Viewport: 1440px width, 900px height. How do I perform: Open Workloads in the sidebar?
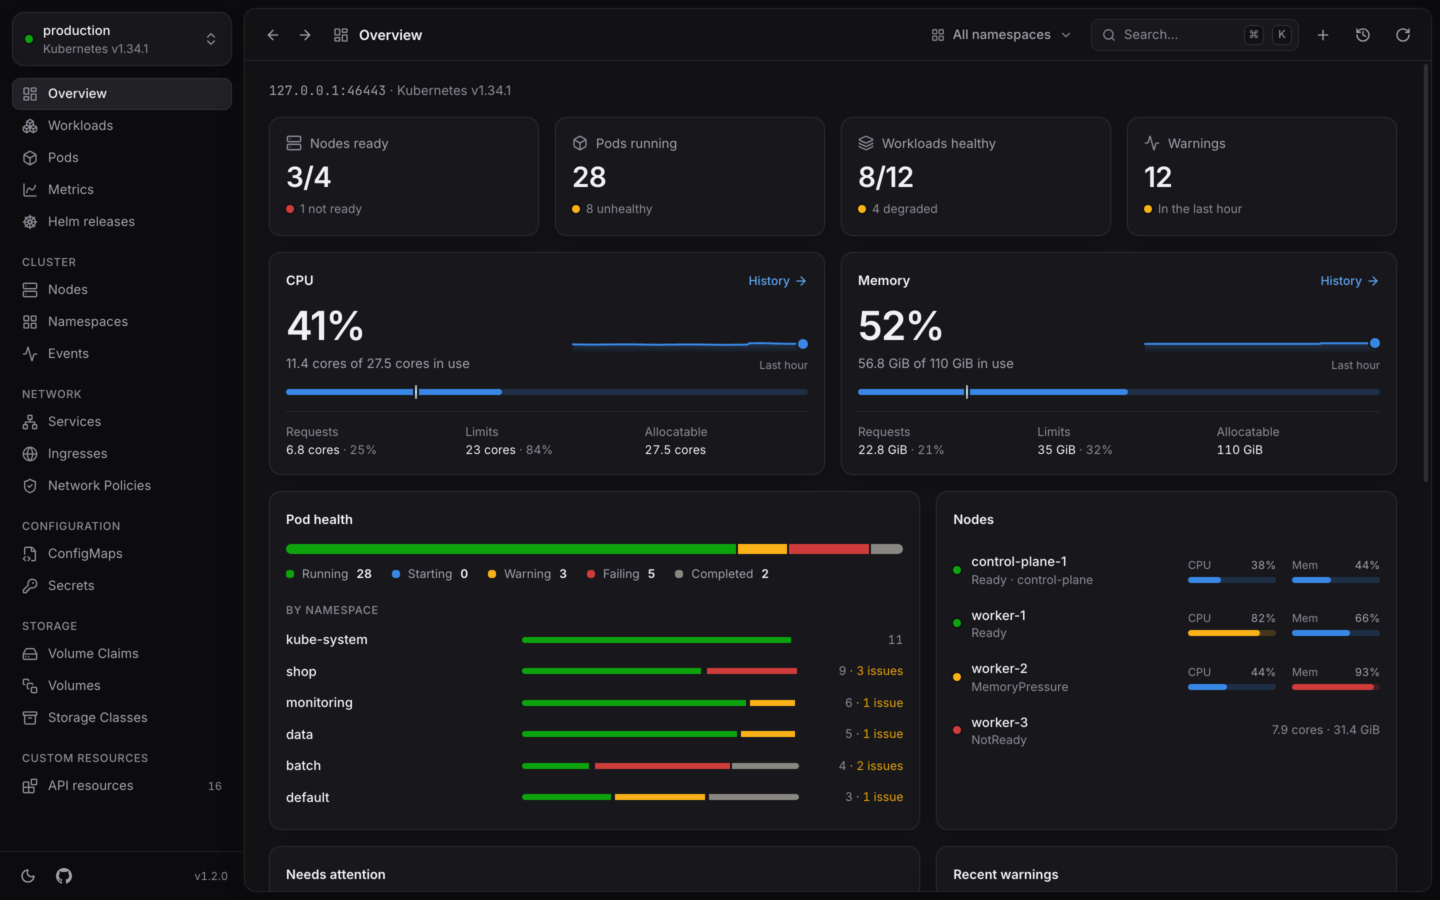(122, 126)
